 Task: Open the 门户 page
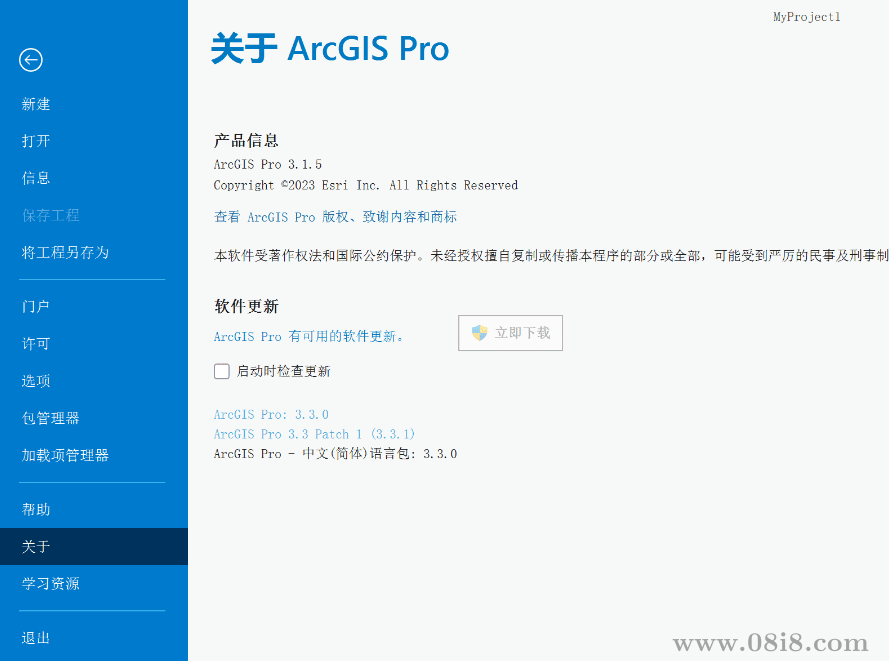click(36, 306)
